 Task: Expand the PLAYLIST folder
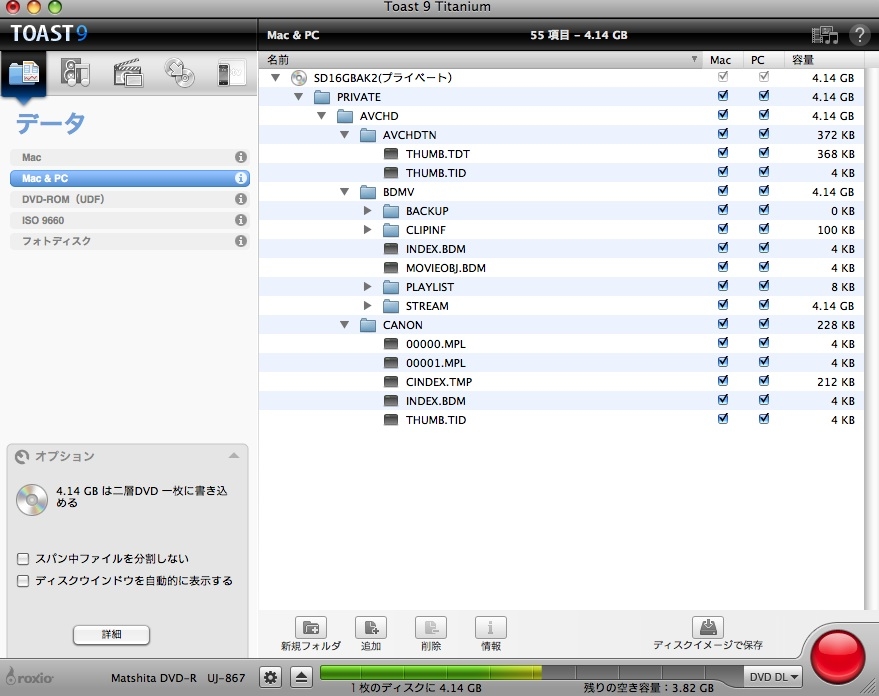coord(368,287)
